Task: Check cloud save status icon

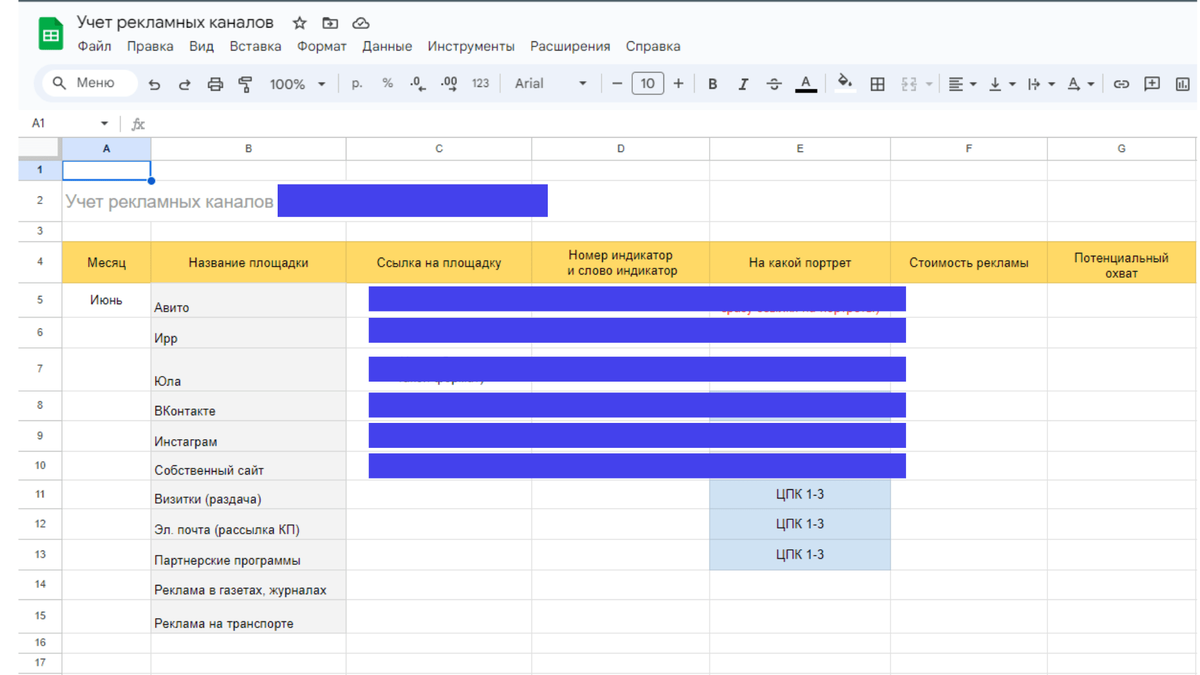Action: point(361,22)
